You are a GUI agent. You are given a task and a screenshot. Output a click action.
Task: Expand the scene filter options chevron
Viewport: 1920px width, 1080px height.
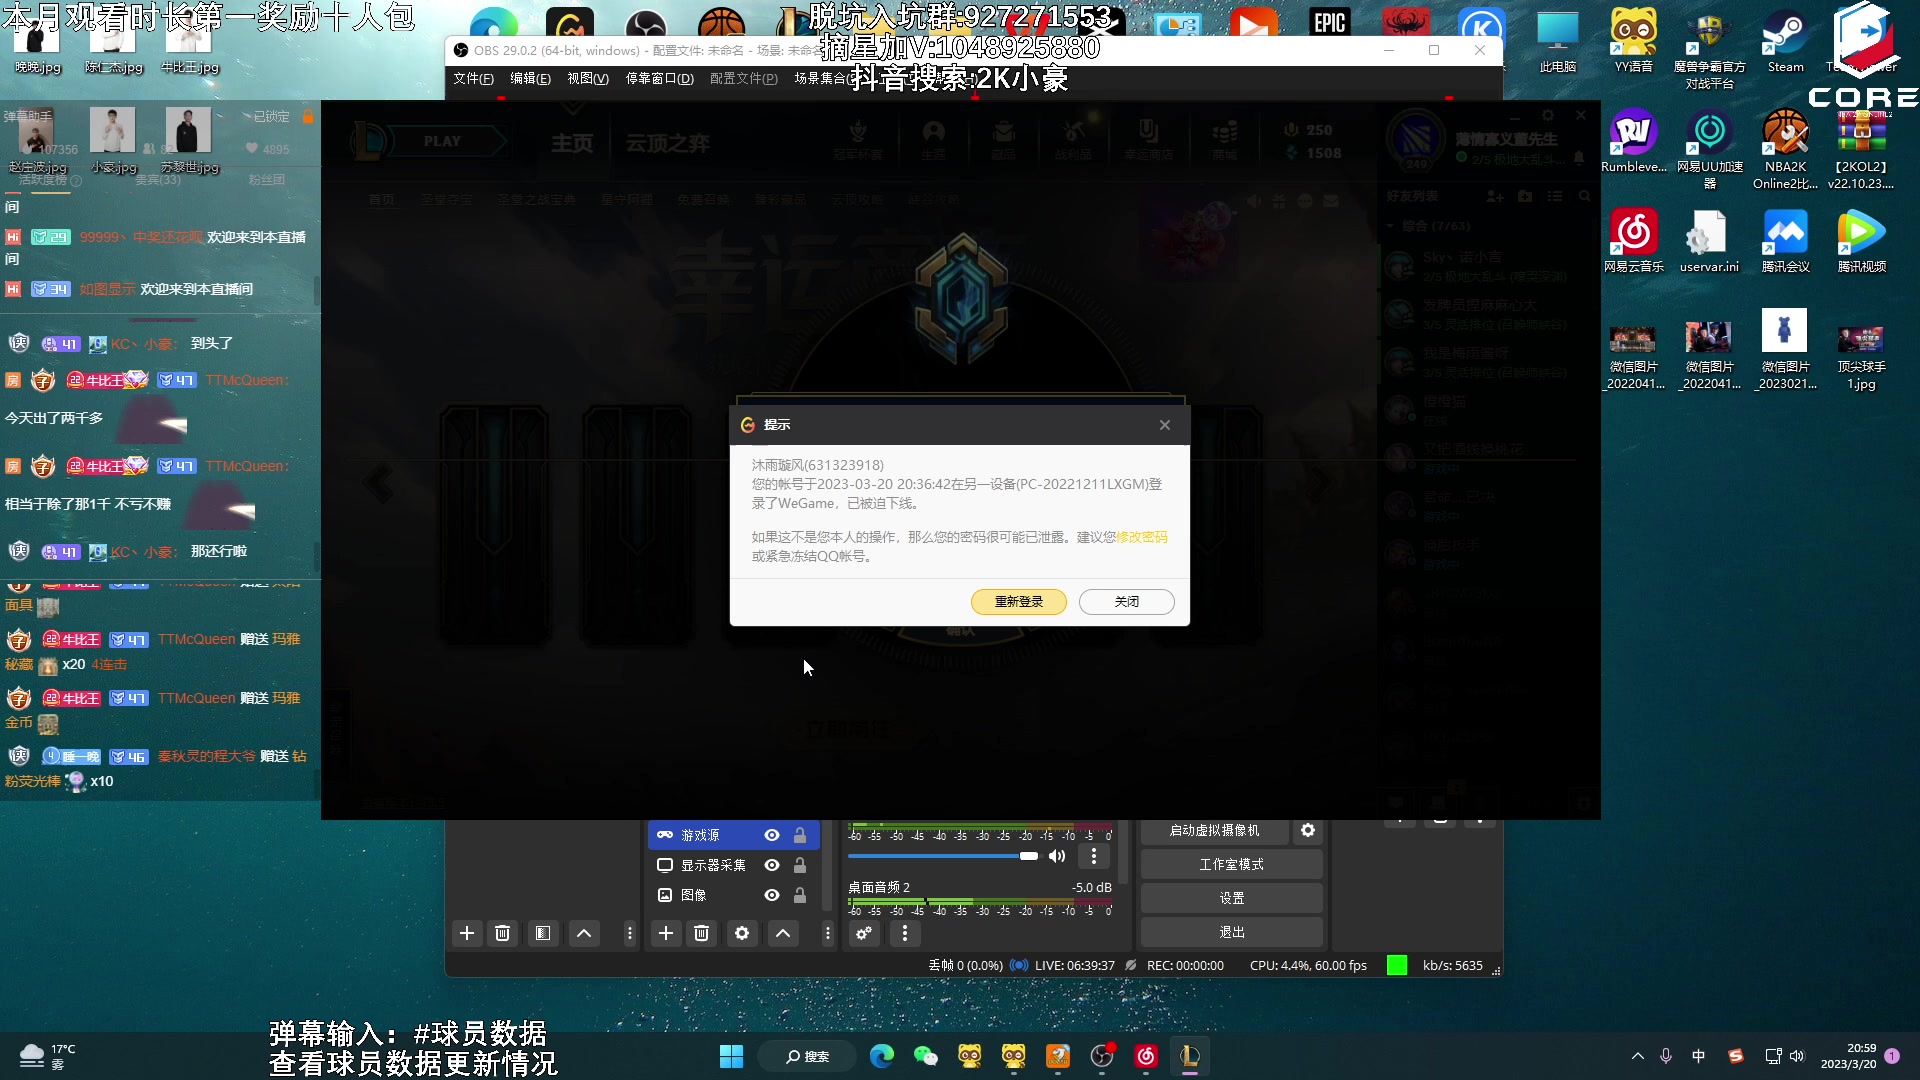click(x=584, y=934)
